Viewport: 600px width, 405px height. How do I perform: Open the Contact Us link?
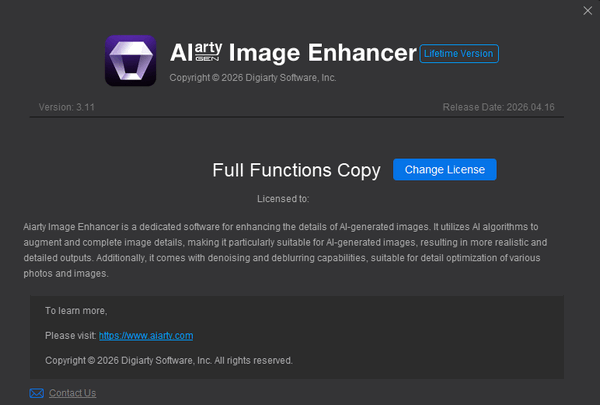72,393
